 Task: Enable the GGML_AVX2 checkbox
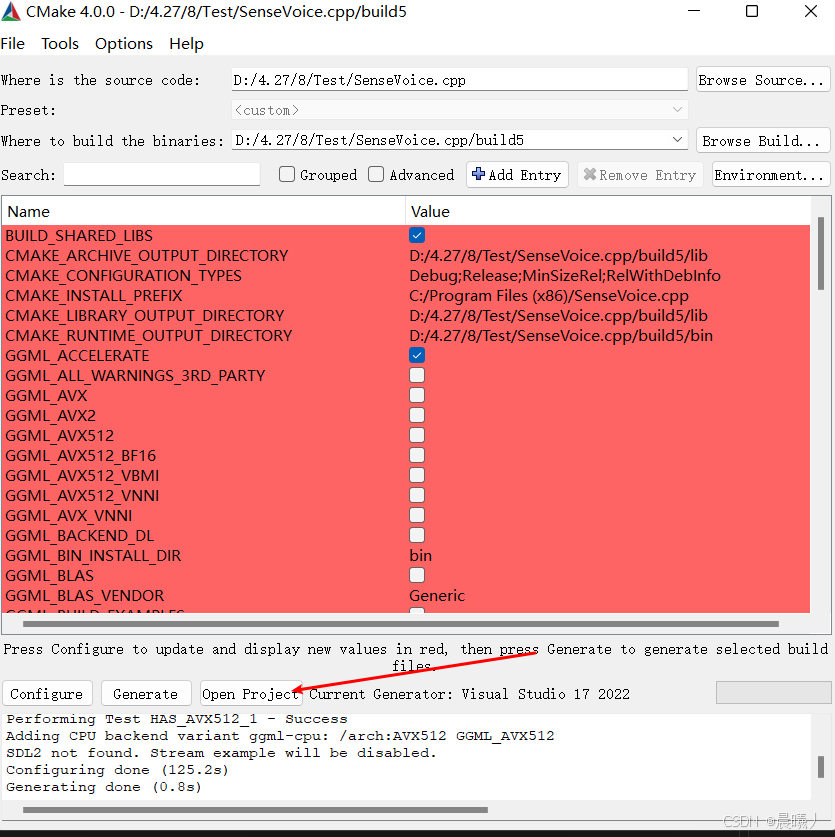click(x=416, y=415)
